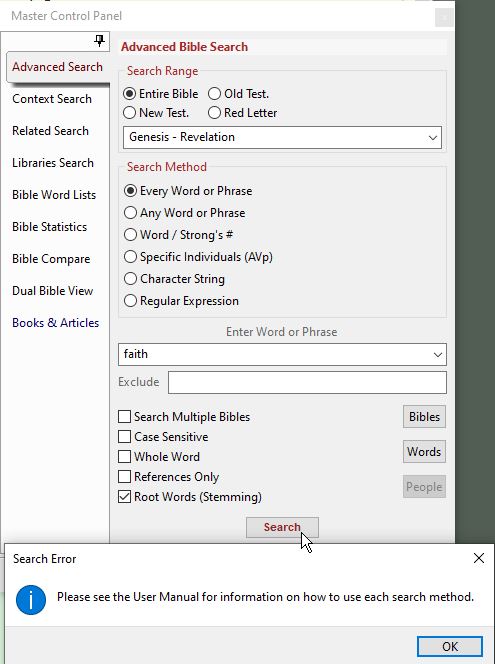Viewport: 495px width, 664px height.
Task: Switch to Context Search tab
Action: point(52,99)
